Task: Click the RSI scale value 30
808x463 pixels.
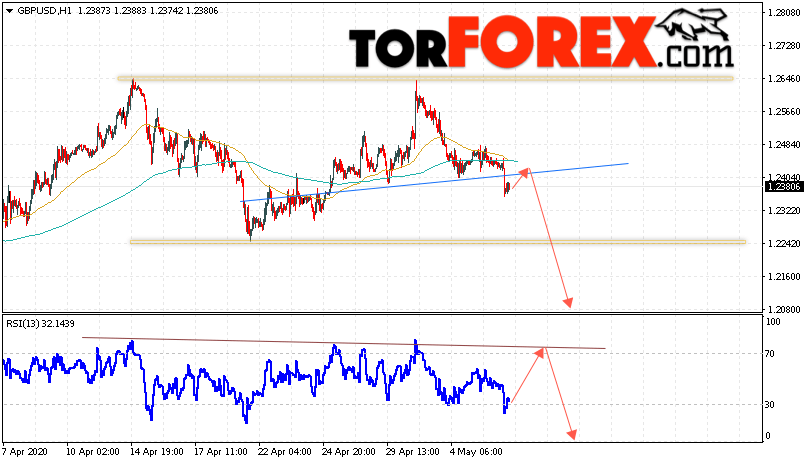Action: [770, 405]
